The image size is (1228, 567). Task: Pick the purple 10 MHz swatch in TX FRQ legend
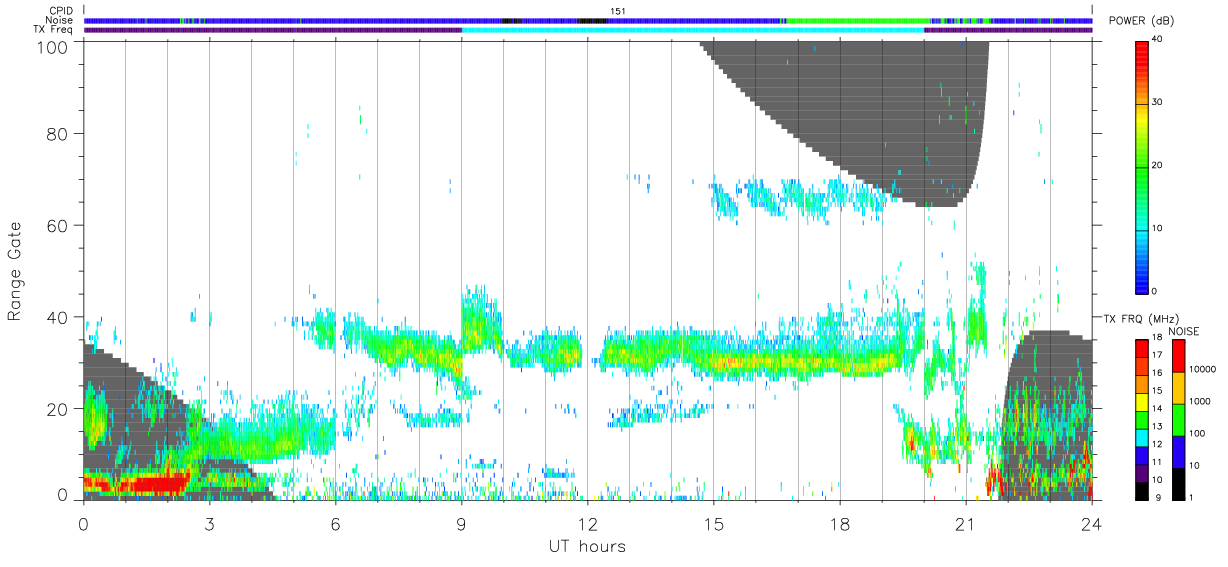point(1143,473)
